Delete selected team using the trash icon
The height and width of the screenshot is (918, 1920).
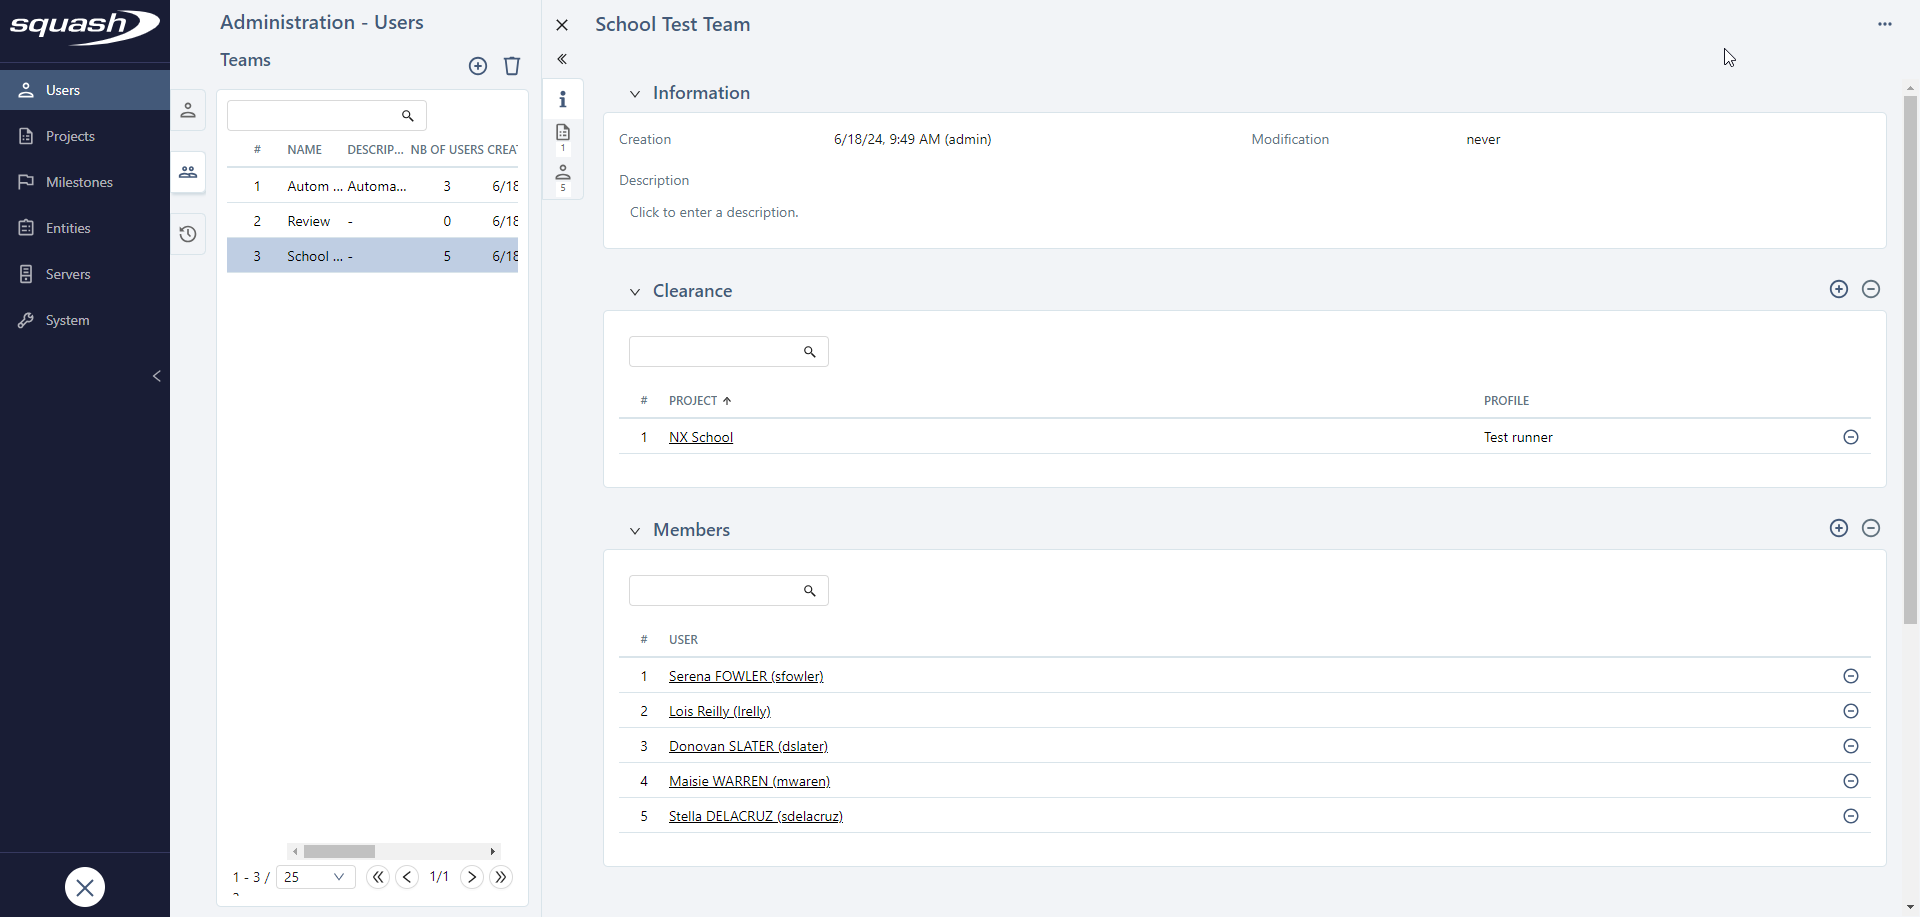512,66
